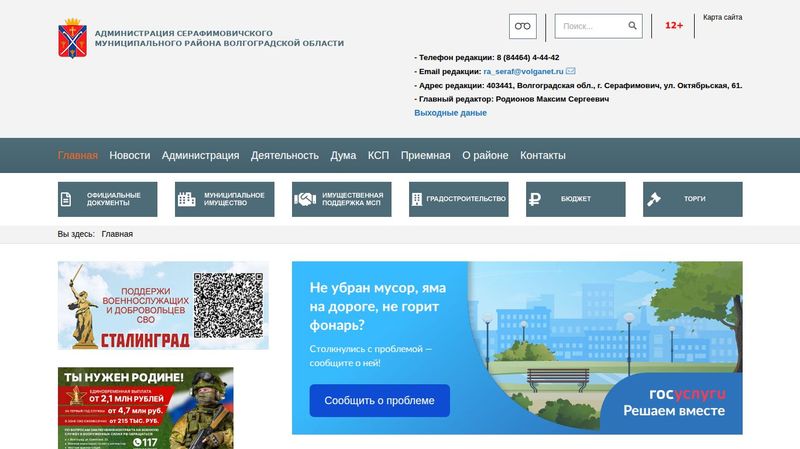The image size is (800, 449).
Task: Click into the Поиск search field
Action: point(592,26)
